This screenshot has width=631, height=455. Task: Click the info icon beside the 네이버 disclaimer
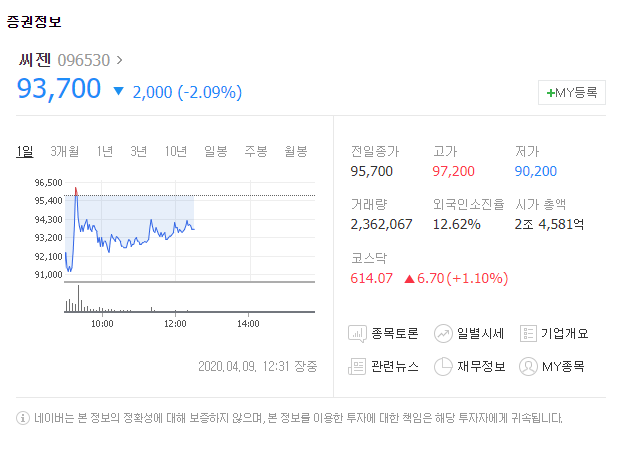click(x=23, y=418)
